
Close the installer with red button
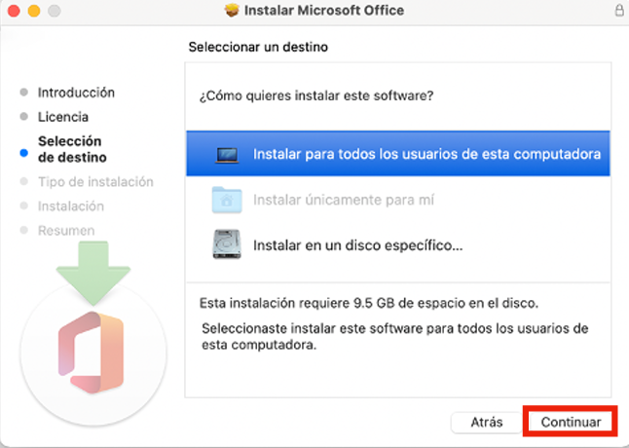pos(14,11)
